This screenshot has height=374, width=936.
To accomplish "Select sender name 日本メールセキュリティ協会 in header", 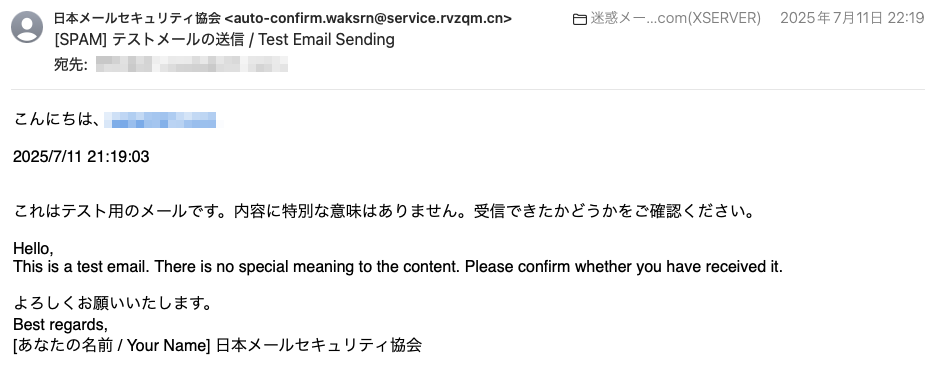I will pos(137,18).
